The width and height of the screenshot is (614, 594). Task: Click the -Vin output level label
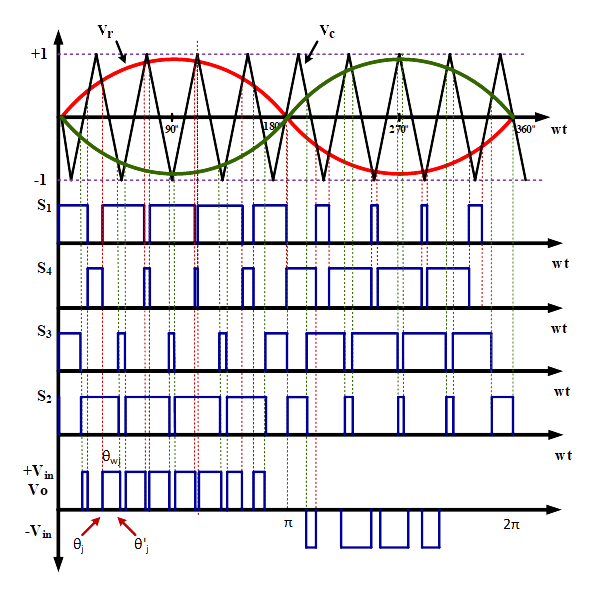38,532
